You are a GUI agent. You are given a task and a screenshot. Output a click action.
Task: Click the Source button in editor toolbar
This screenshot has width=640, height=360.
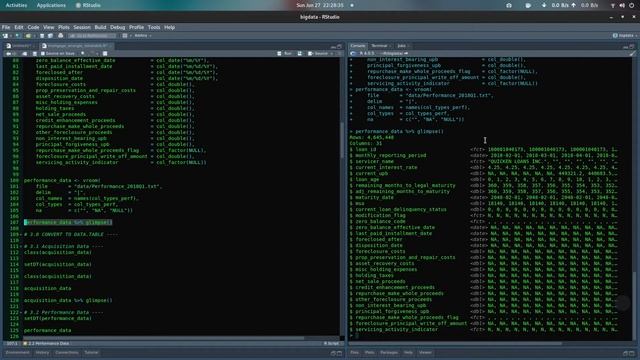(x=318, y=53)
